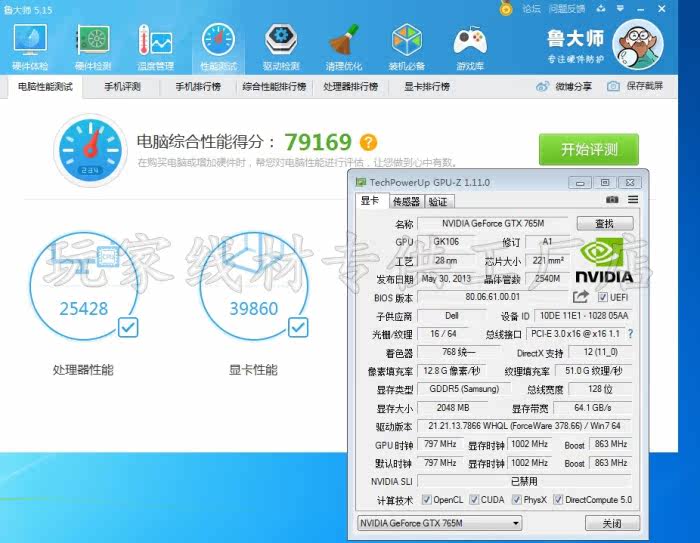The width and height of the screenshot is (700, 543).
Task: Click the 处理器性能 score circle 25428
Action: [x=83, y=286]
